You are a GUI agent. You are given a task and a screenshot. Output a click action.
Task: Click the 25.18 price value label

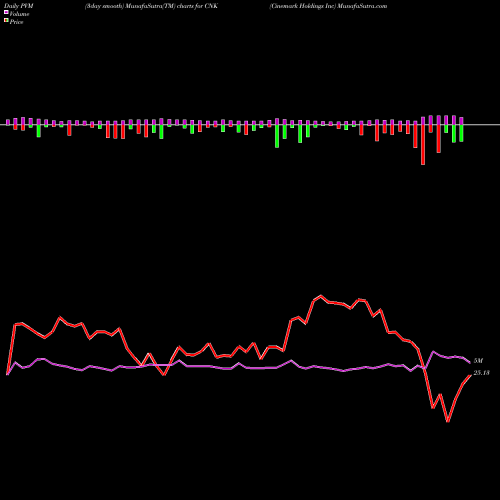point(481,373)
